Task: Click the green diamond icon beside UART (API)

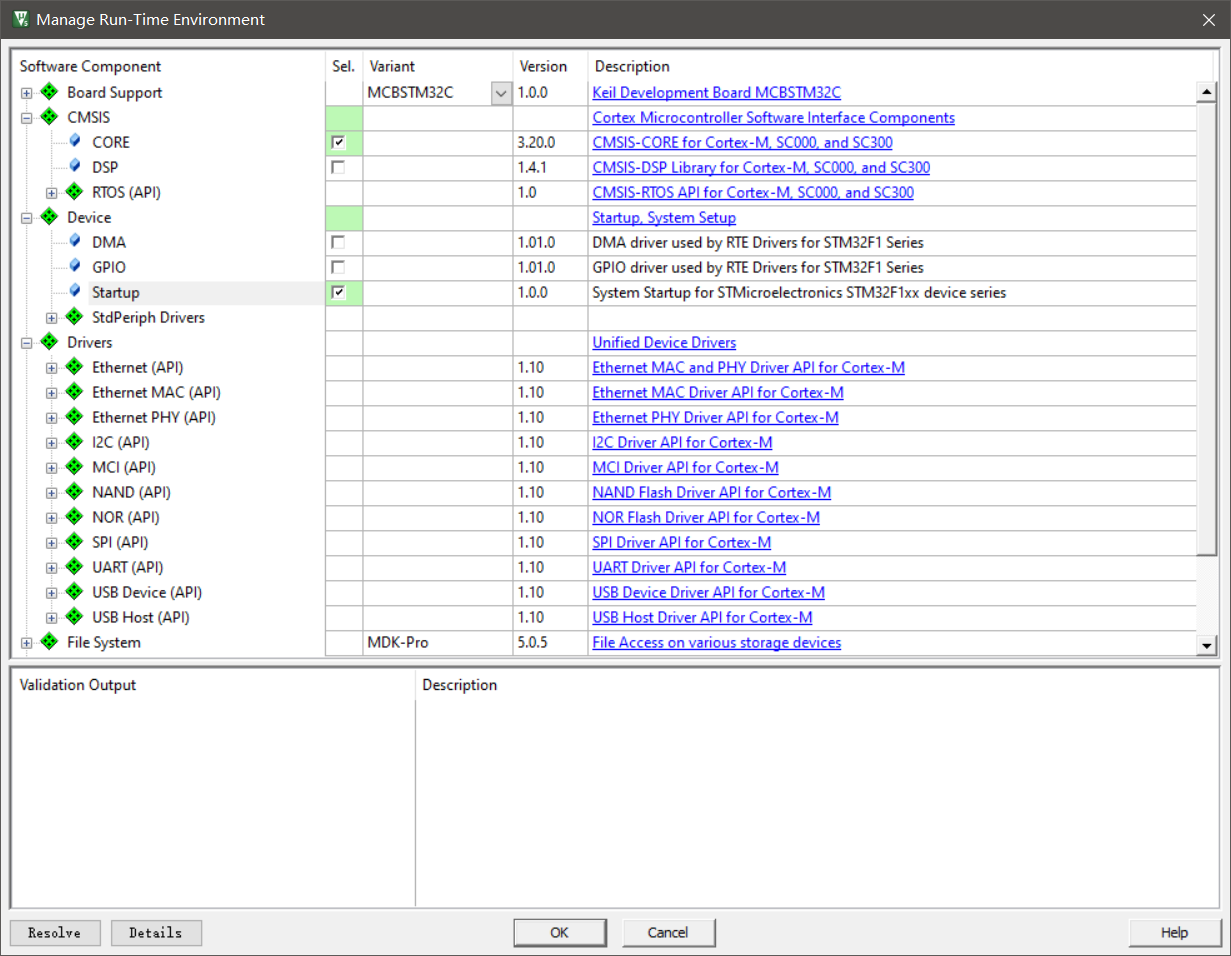Action: (x=74, y=567)
